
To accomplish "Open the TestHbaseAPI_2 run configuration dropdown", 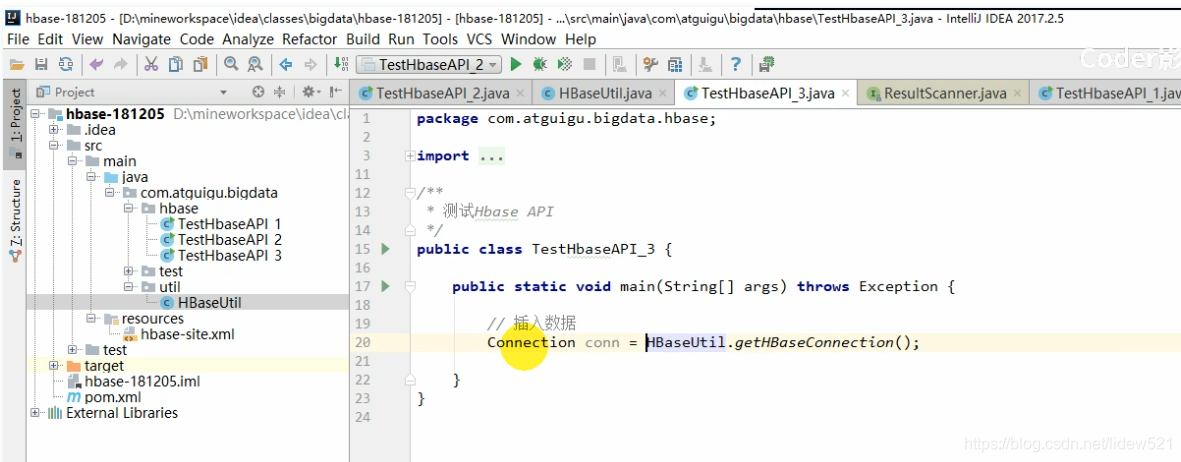I will (x=429, y=65).
